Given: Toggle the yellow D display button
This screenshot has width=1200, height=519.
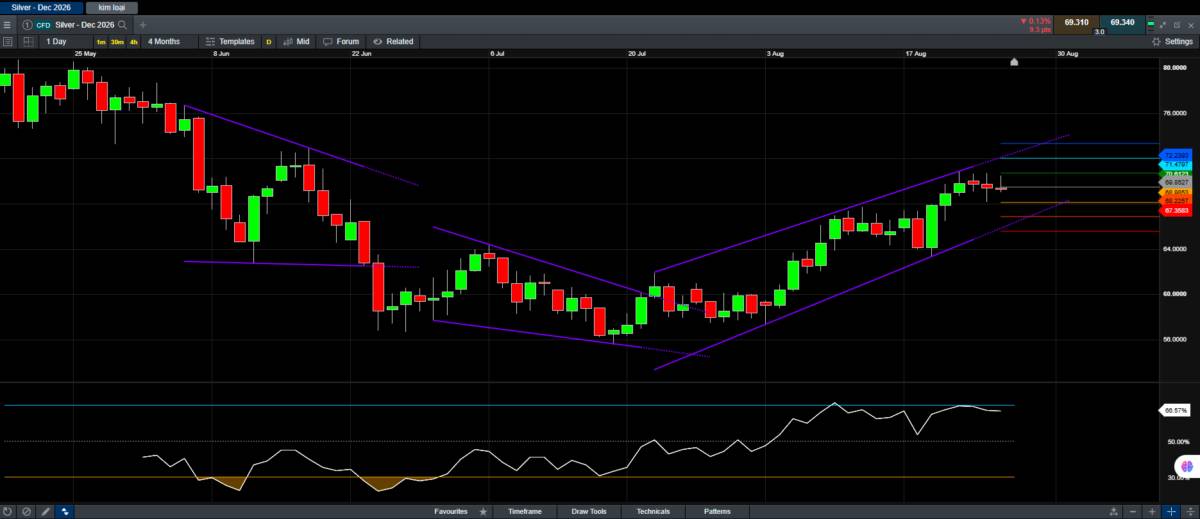Looking at the screenshot, I should (268, 42).
